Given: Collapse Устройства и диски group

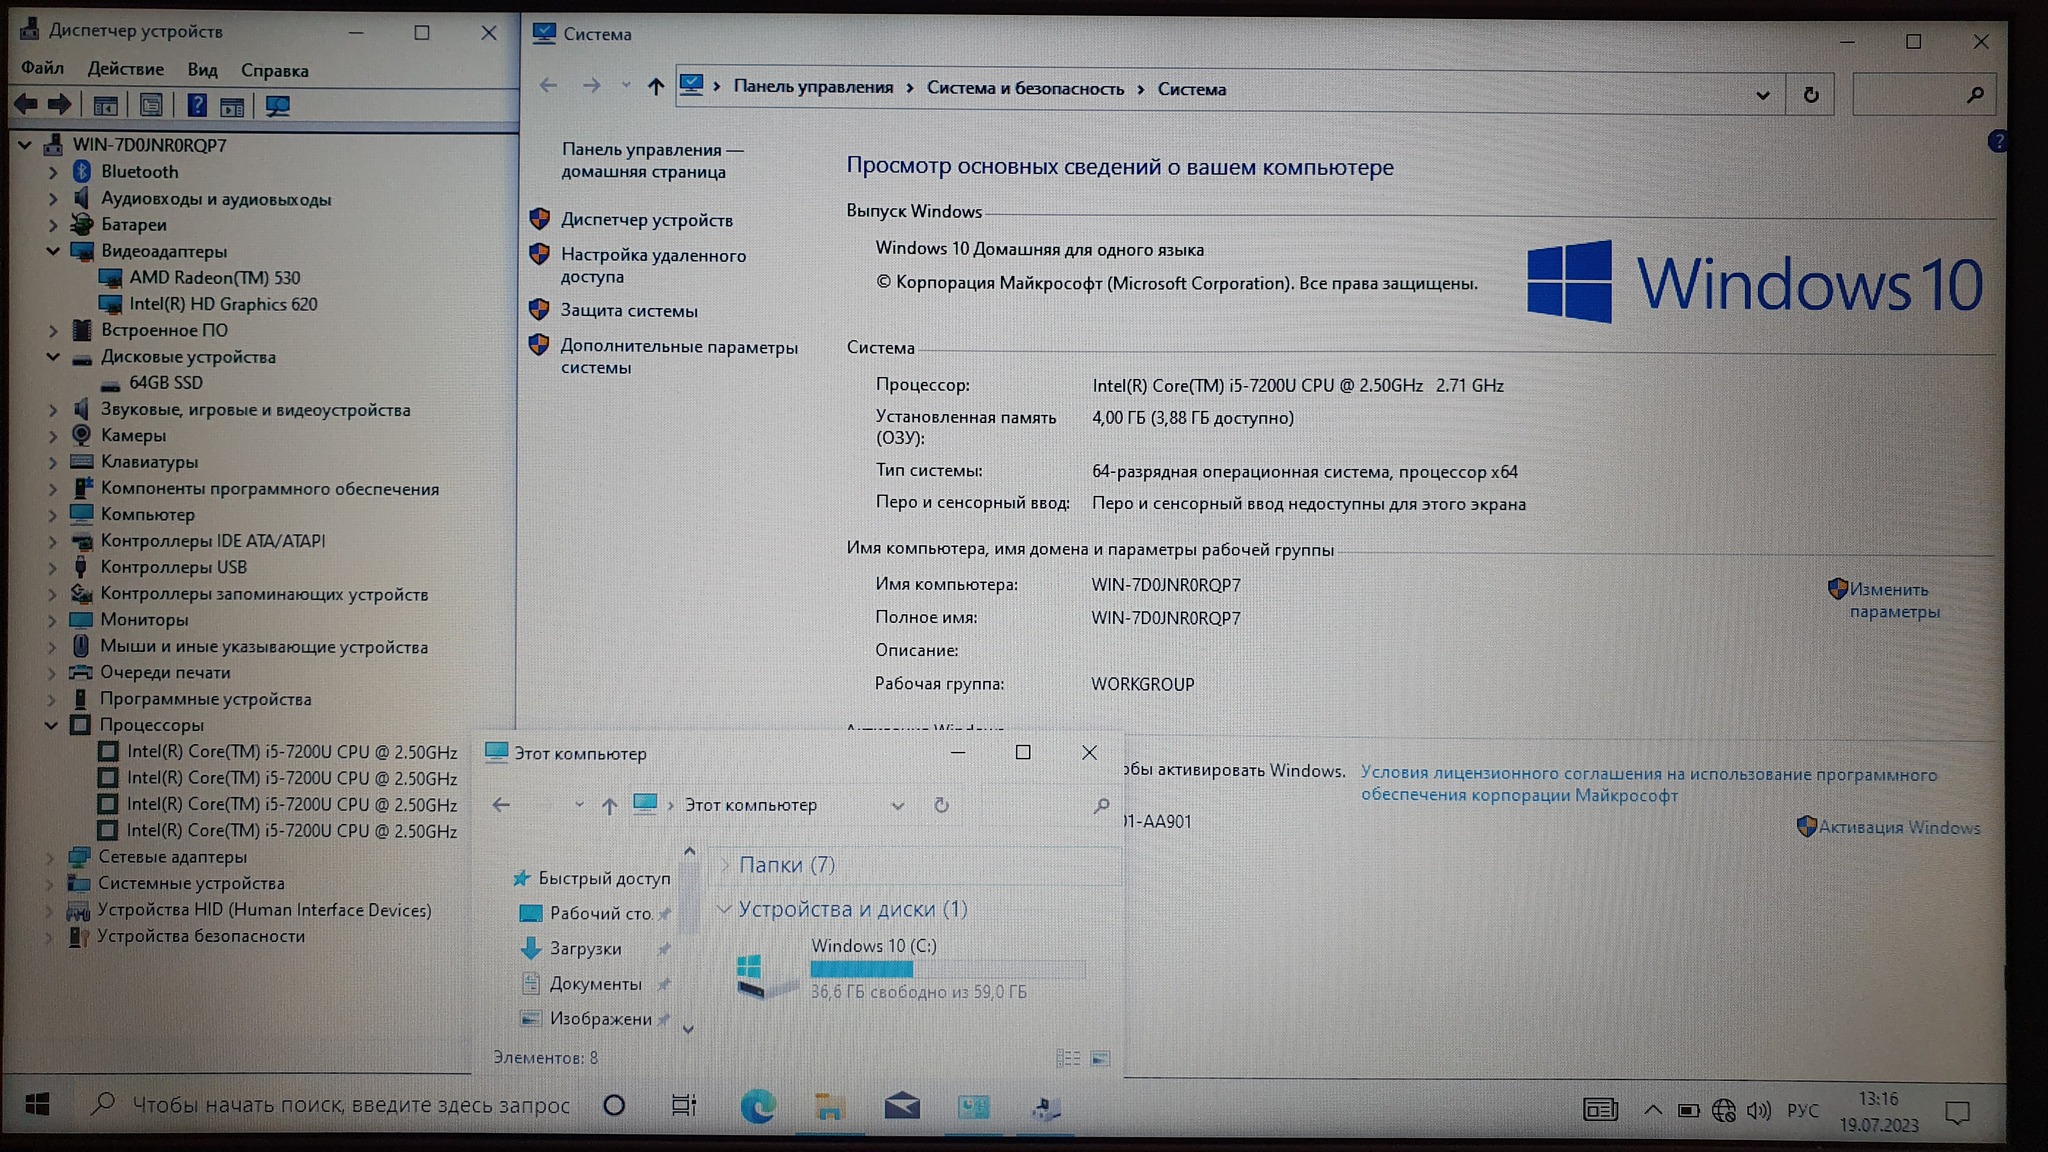Looking at the screenshot, I should (724, 909).
